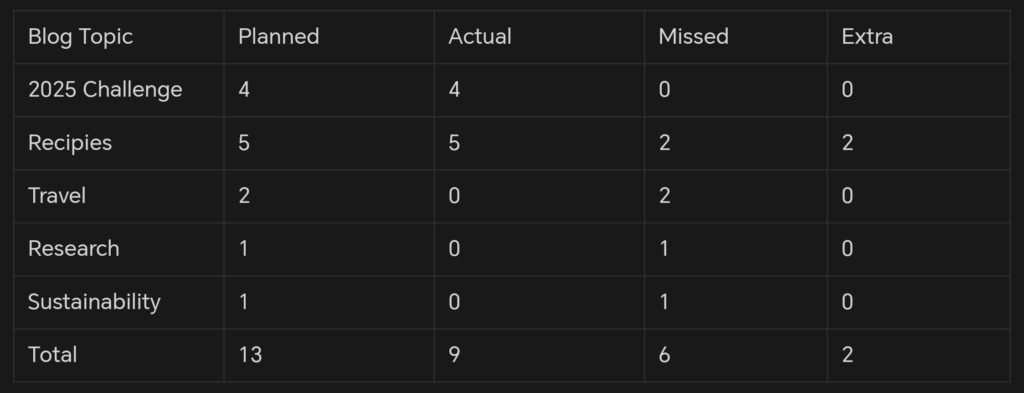Select the Sustainability topic cell
1024x393 pixels.
[x=94, y=302]
